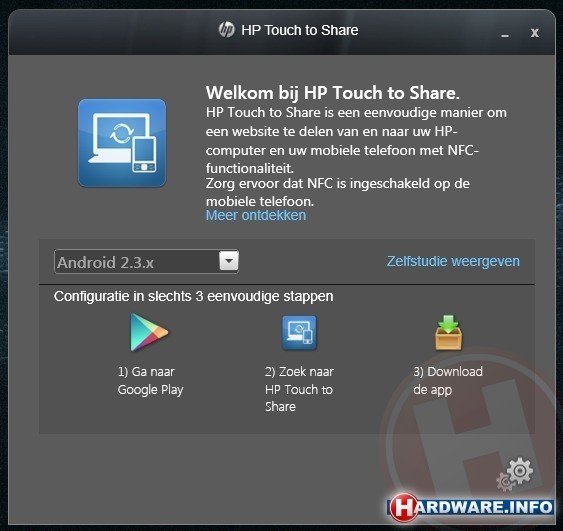Screen dimensions: 563x531
Task: Click the 'HP Touch to Share' window title
Action: coord(300,30)
